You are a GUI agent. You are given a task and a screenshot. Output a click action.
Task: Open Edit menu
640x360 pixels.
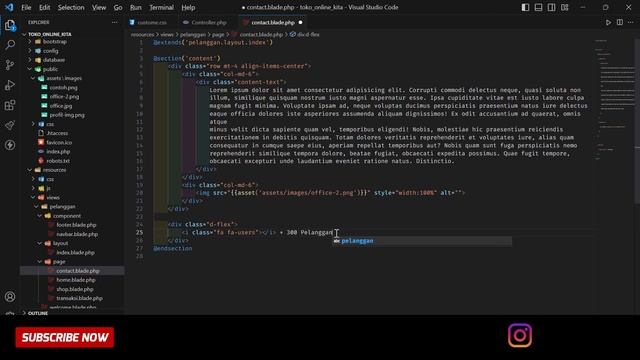44,7
